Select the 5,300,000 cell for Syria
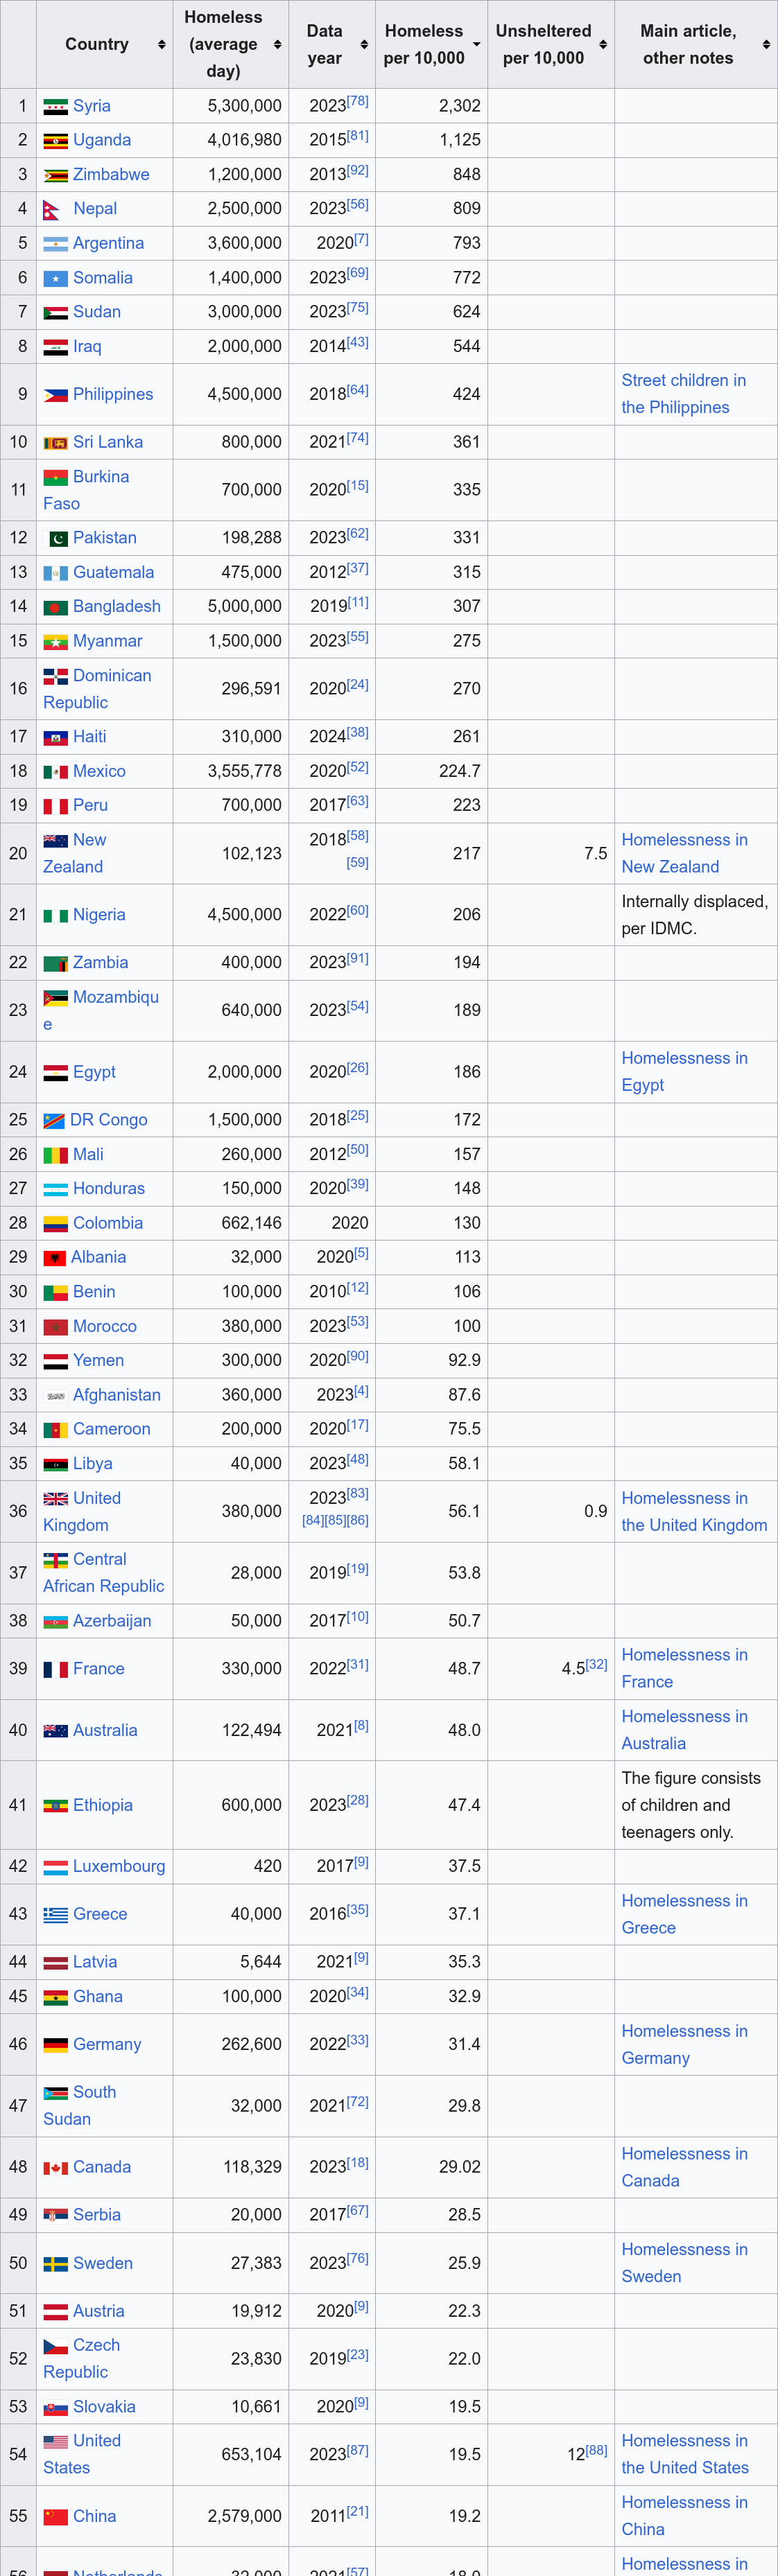 [x=231, y=106]
